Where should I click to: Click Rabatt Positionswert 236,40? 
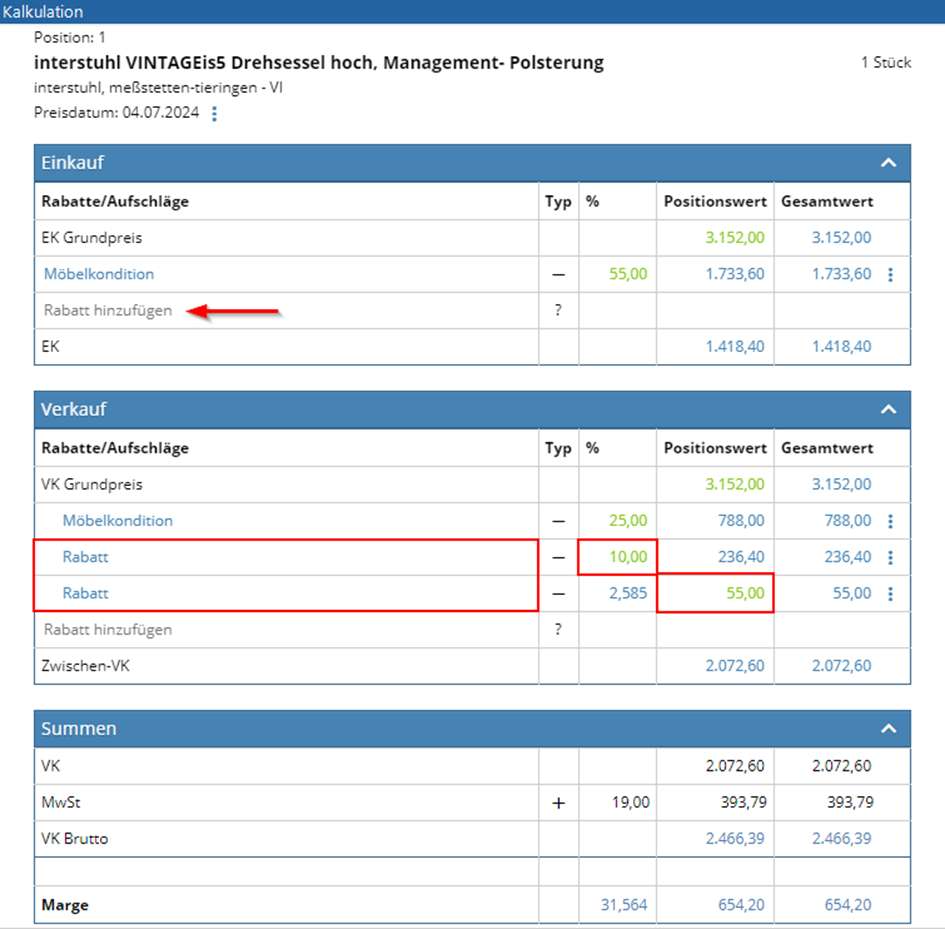click(x=741, y=557)
